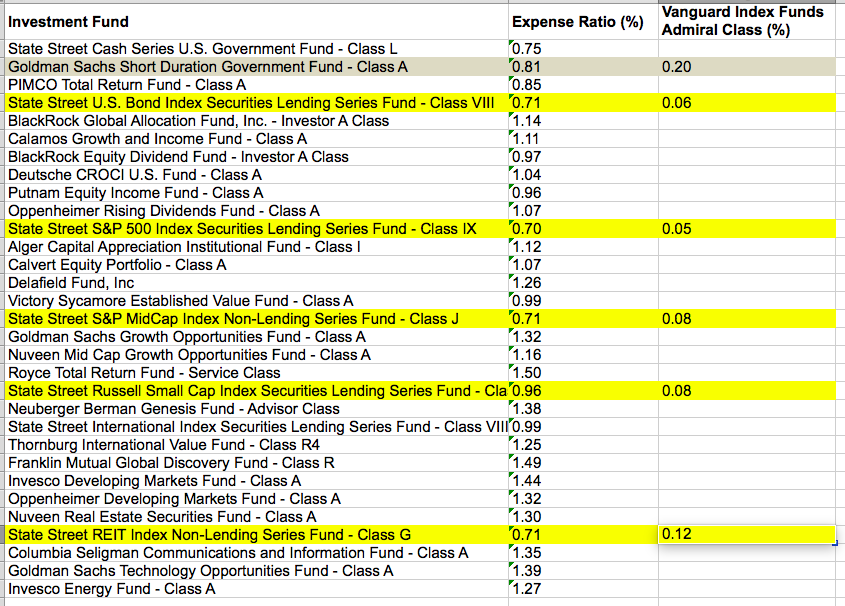Click expense ratio value 1.25

[583, 445]
